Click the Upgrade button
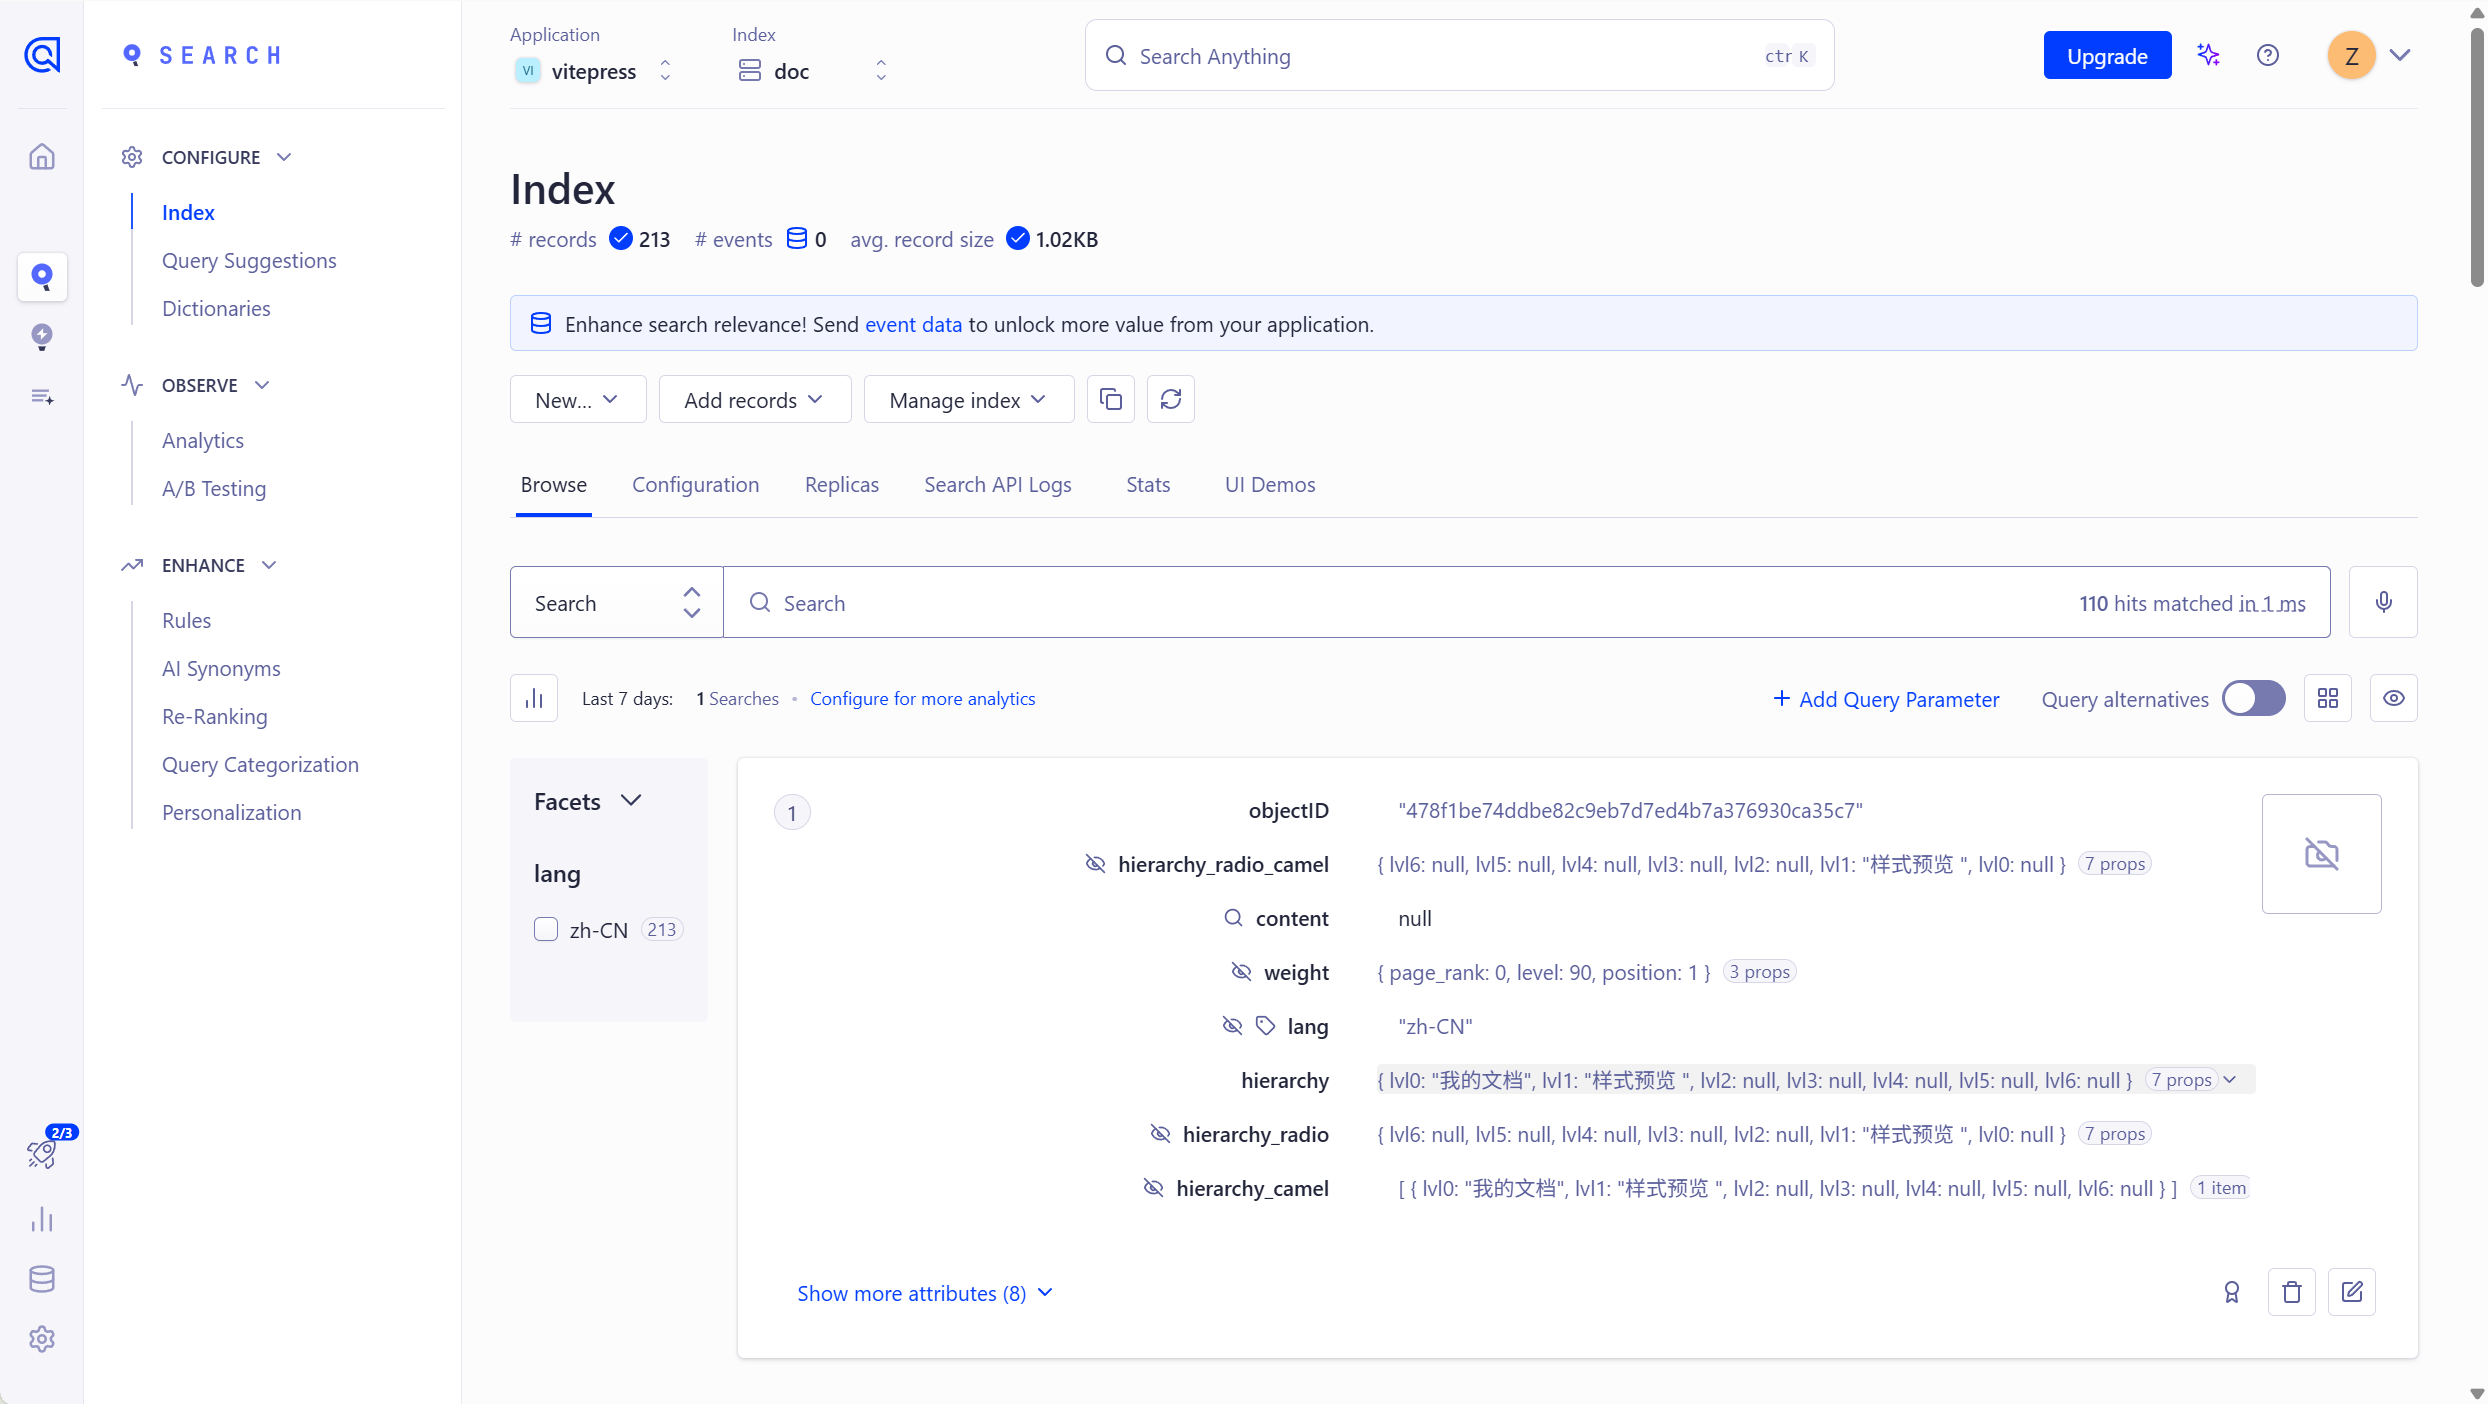Viewport: 2488px width, 1404px height. (2107, 56)
